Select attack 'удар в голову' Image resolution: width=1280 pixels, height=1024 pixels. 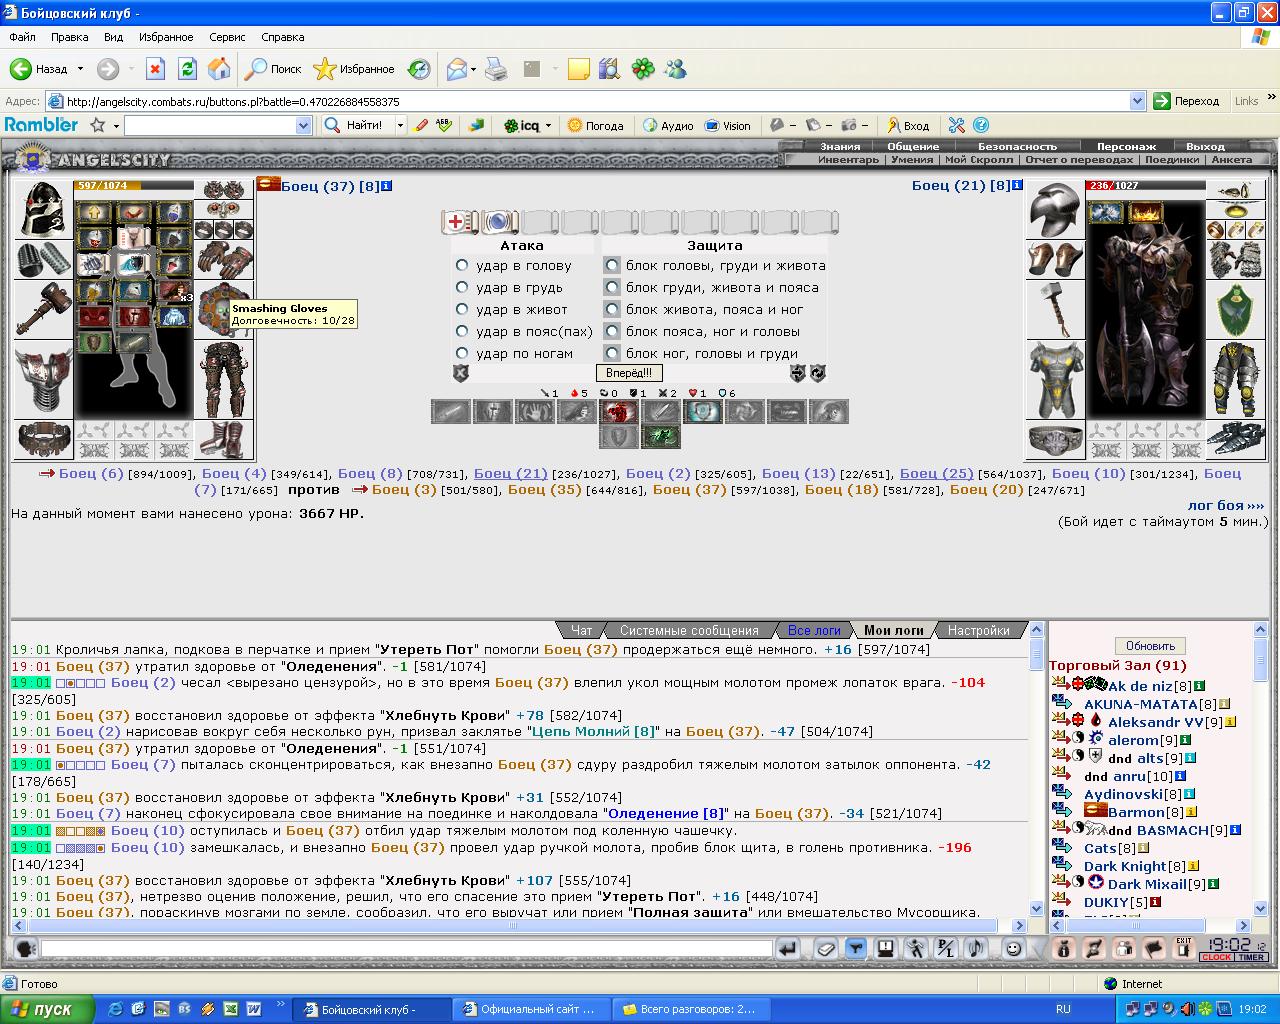(462, 265)
